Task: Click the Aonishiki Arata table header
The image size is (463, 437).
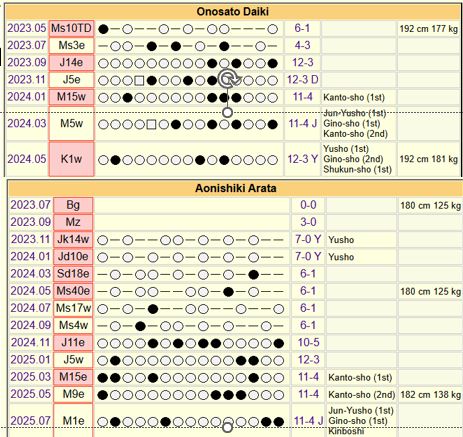Action: 236,188
